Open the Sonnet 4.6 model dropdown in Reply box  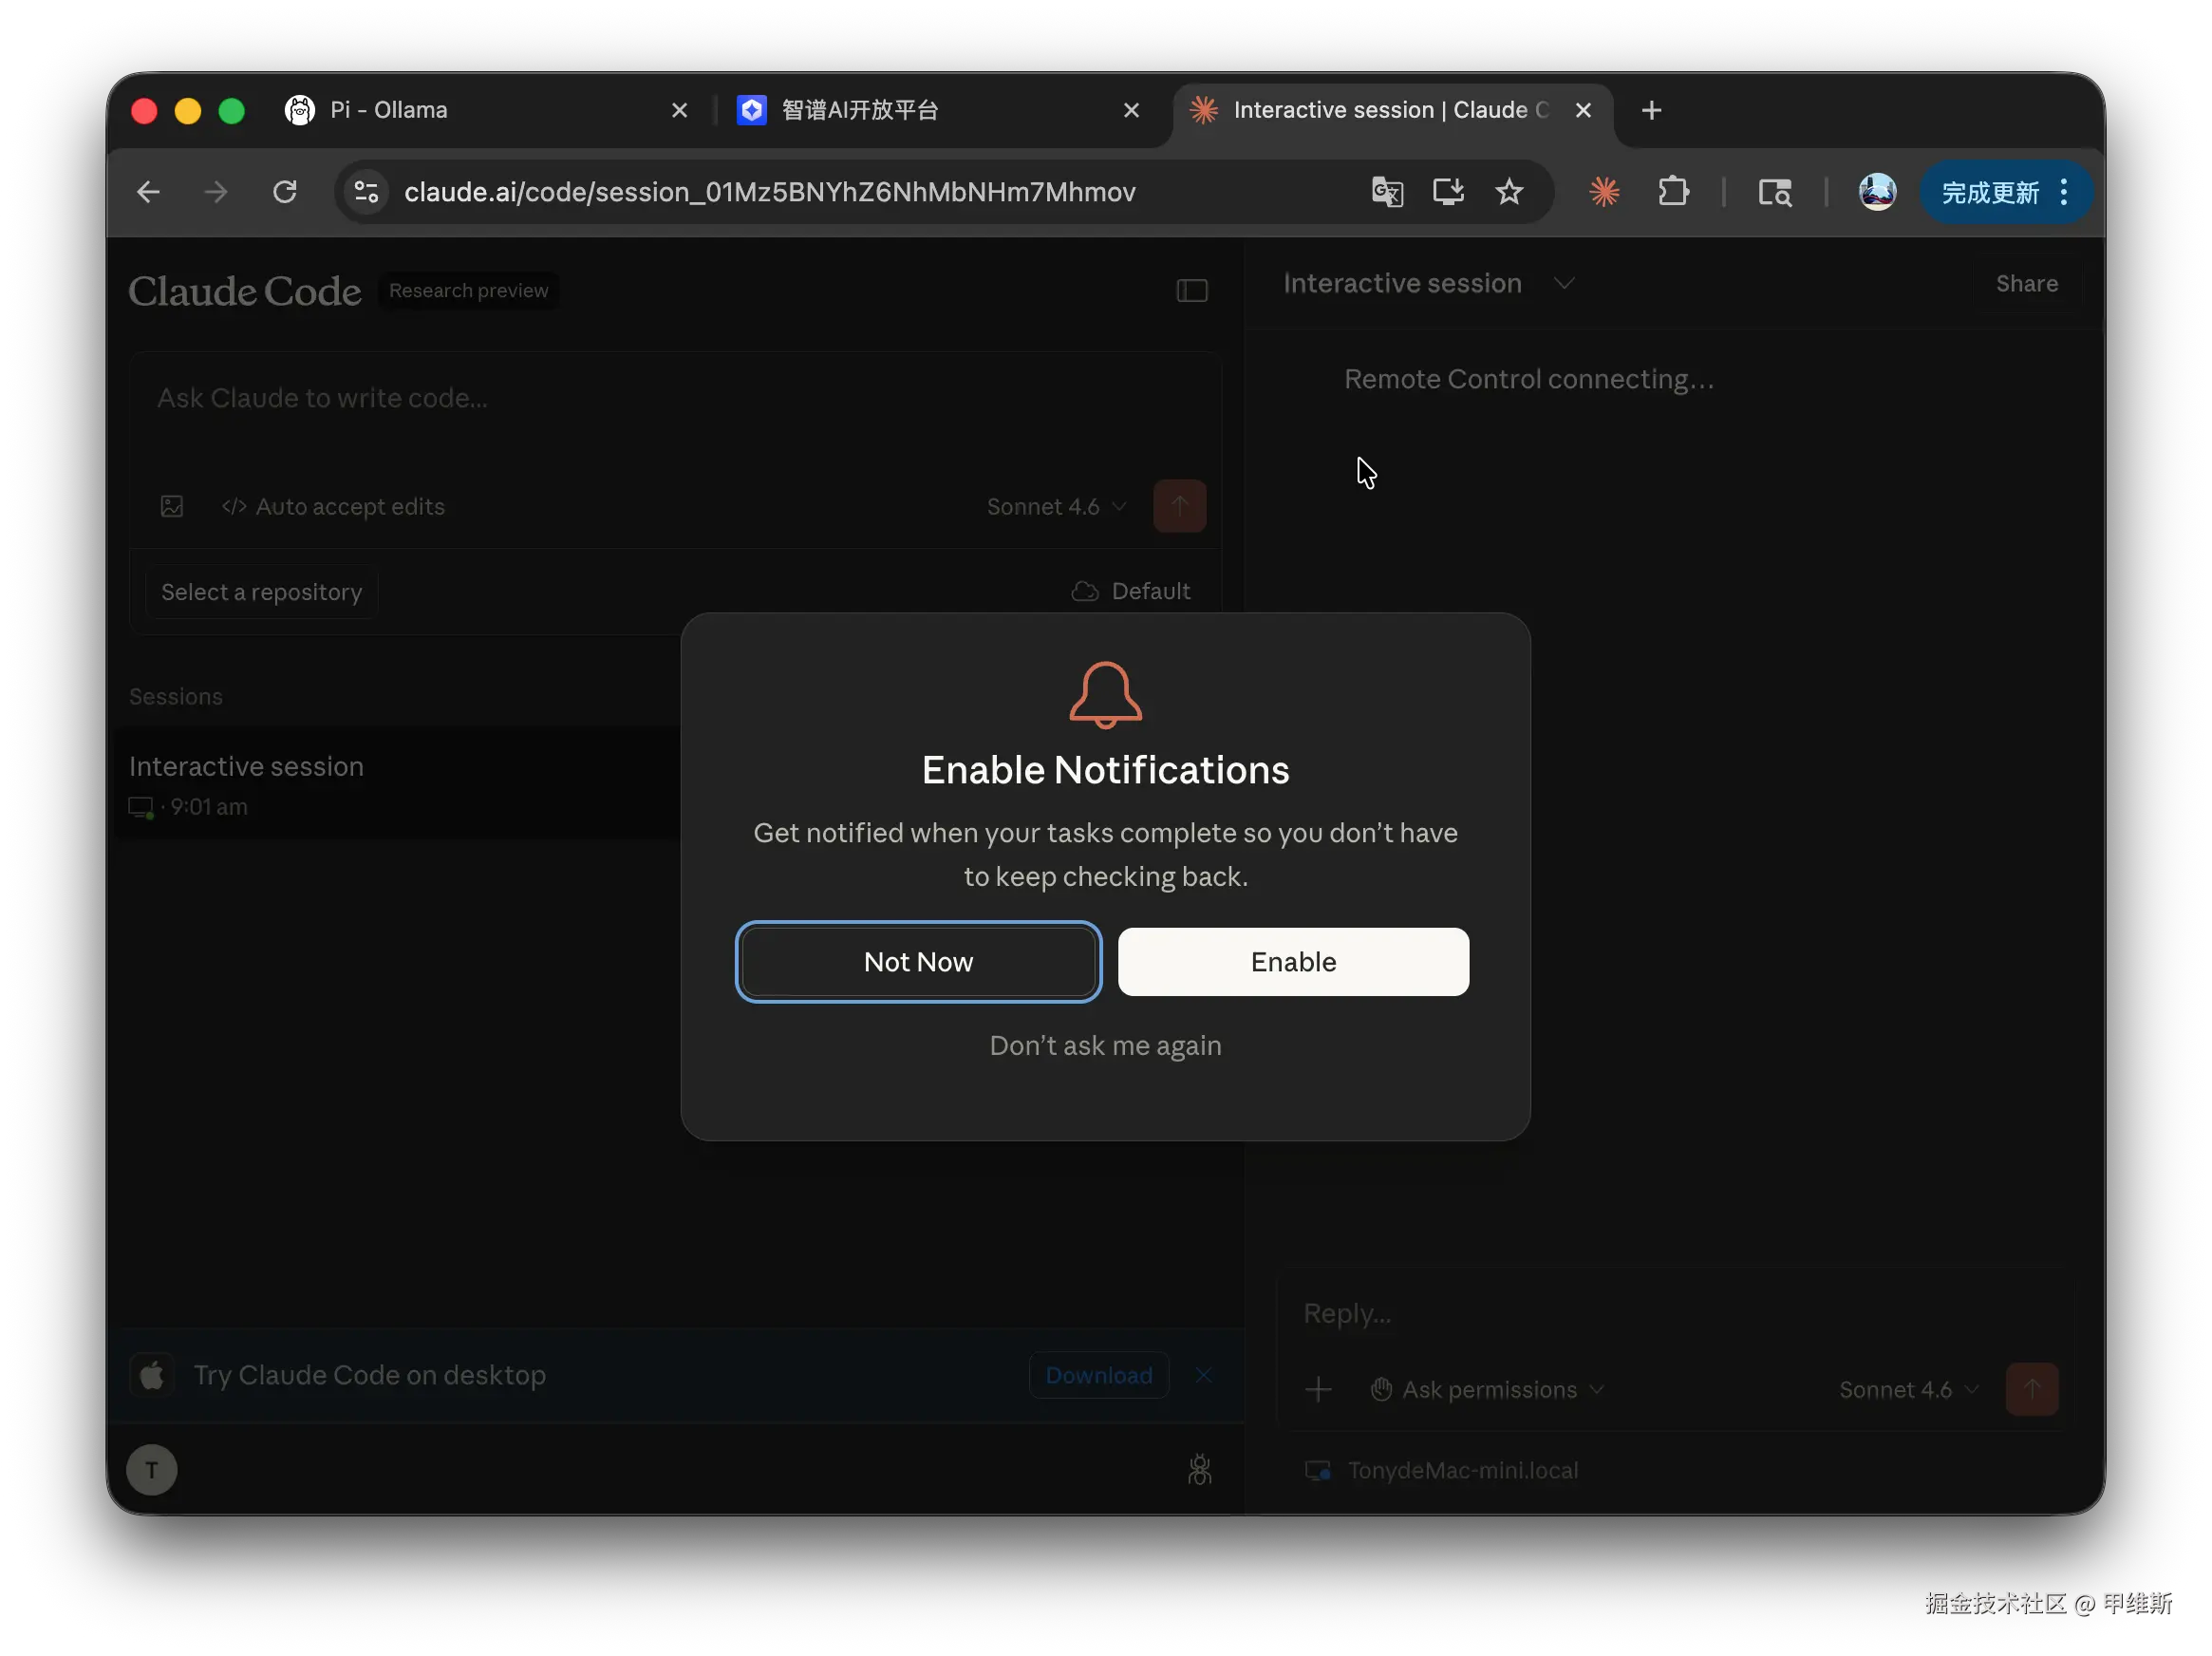pos(1907,1389)
